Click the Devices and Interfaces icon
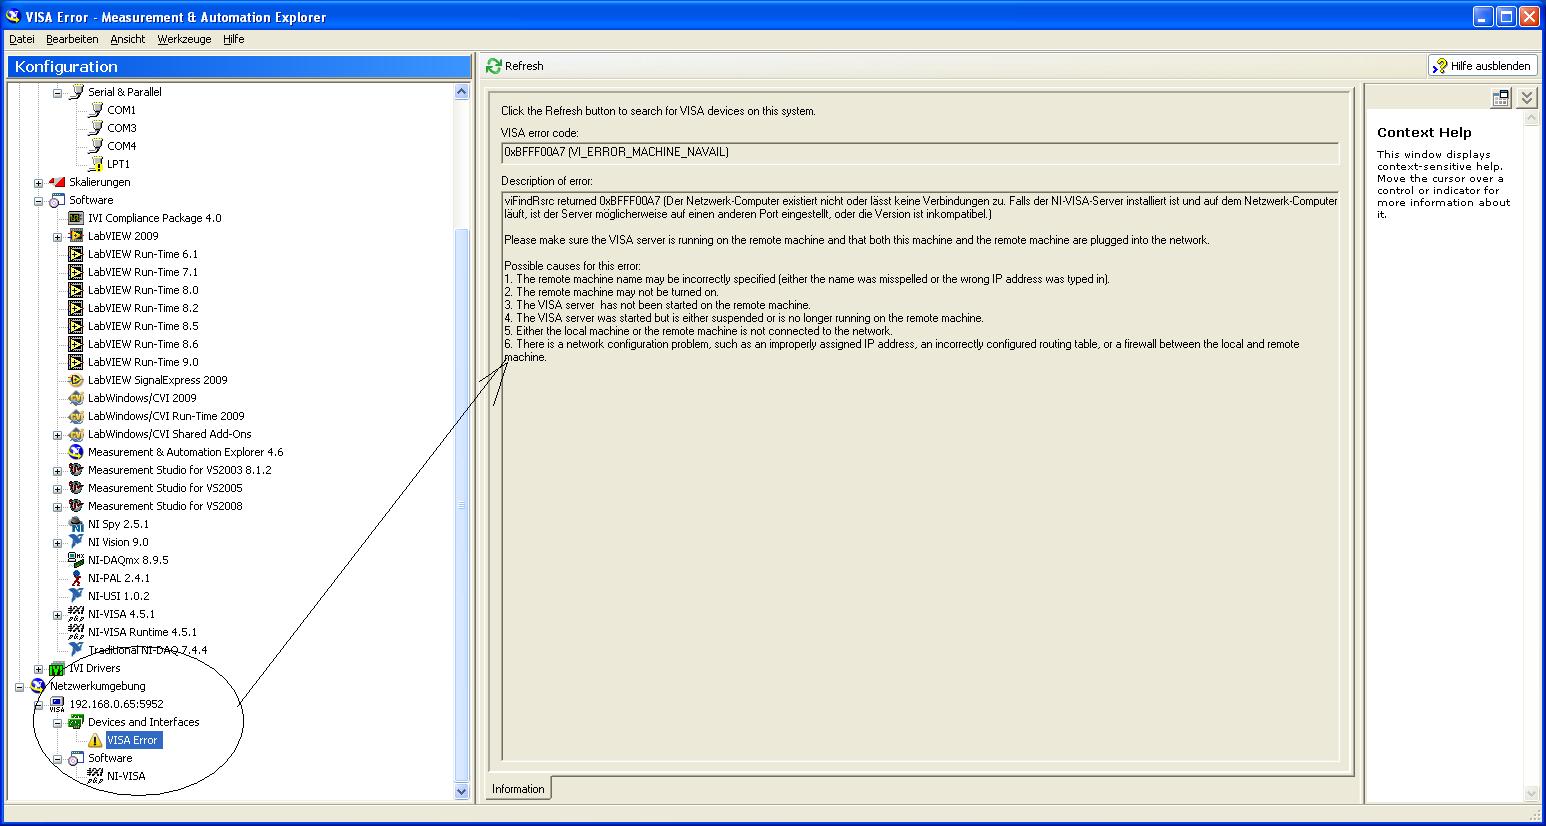 point(77,722)
